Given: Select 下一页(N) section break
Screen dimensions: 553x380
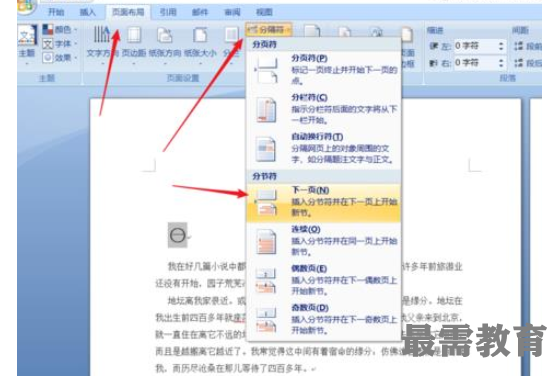Looking at the screenshot, I should coord(324,203).
